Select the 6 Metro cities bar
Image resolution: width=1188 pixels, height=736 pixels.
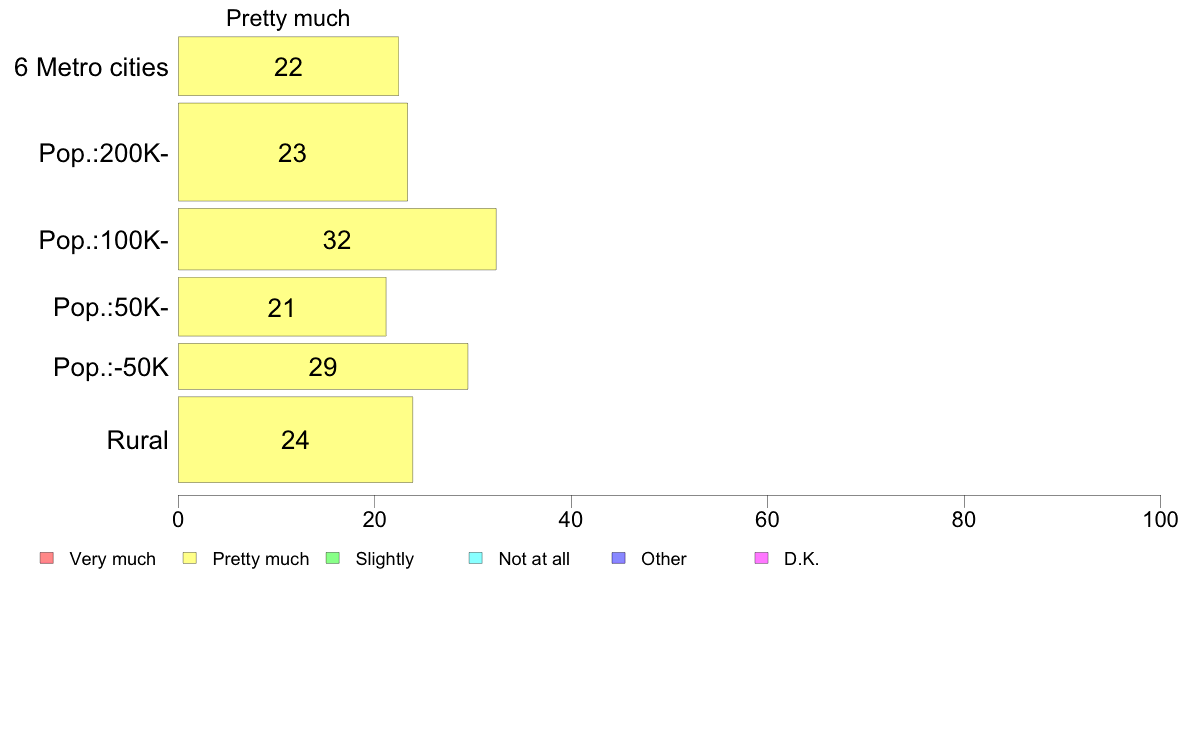click(289, 67)
